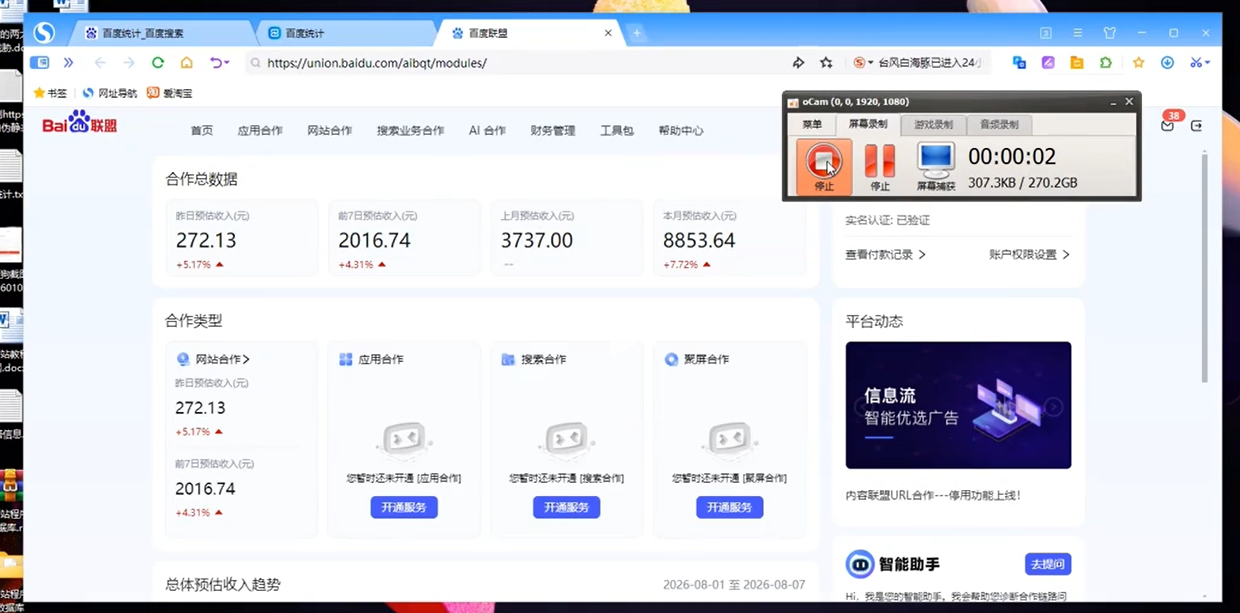Toggle the browser sidebar panel icon

39,62
